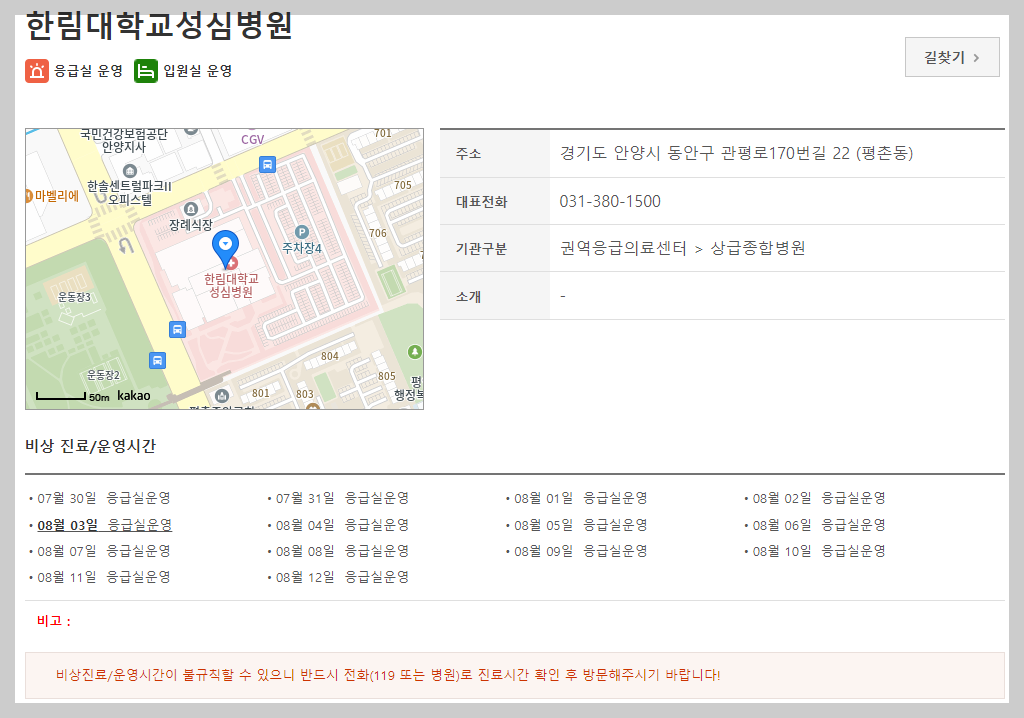Click the 08월 12일 응급실운영 entry

click(x=342, y=578)
